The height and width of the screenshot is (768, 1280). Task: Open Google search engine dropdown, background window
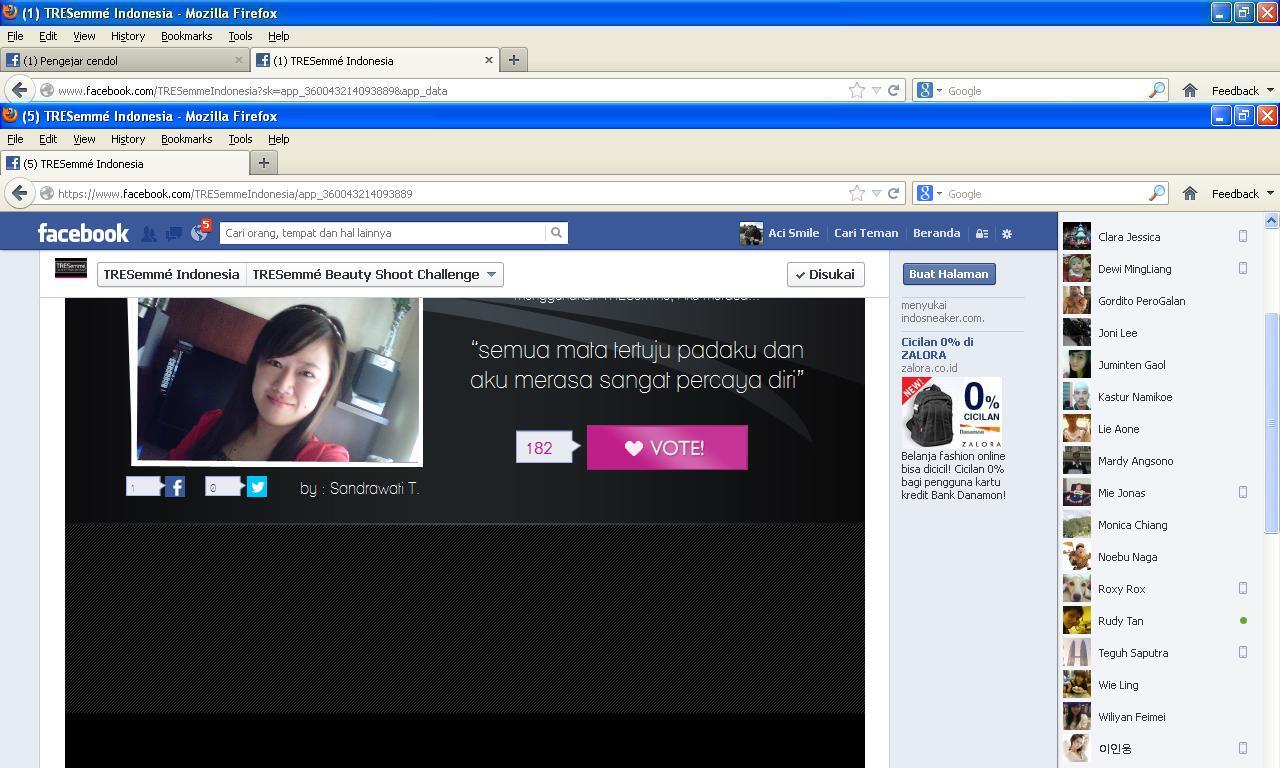click(x=929, y=90)
